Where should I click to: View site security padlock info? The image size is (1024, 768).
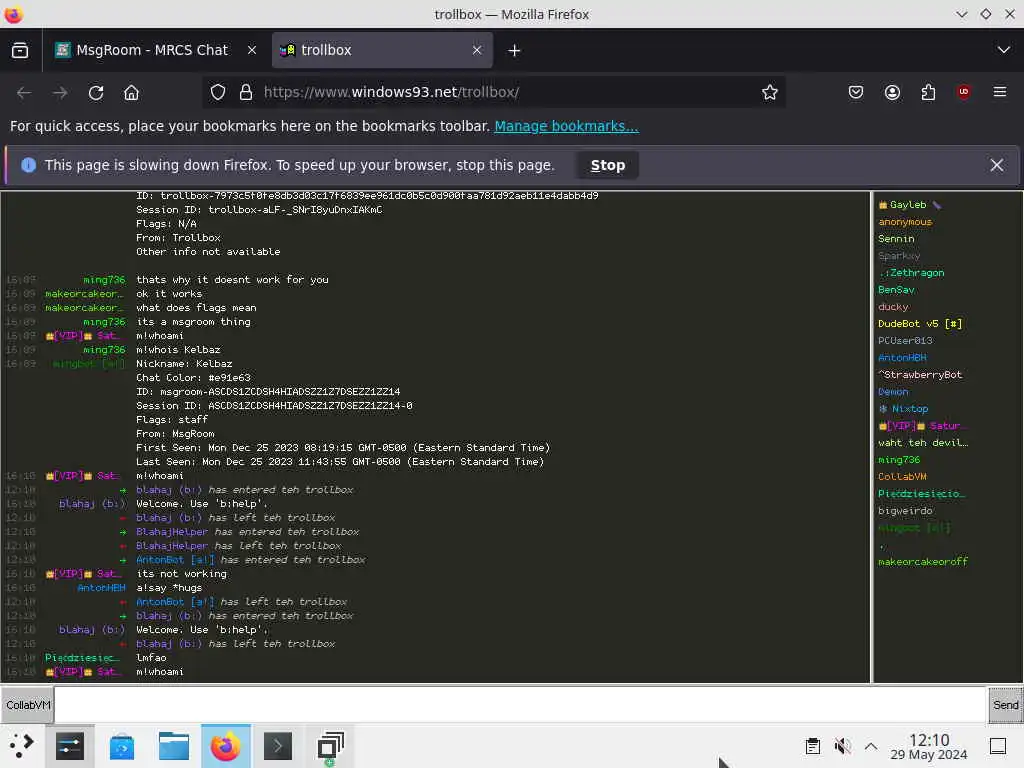246,93
